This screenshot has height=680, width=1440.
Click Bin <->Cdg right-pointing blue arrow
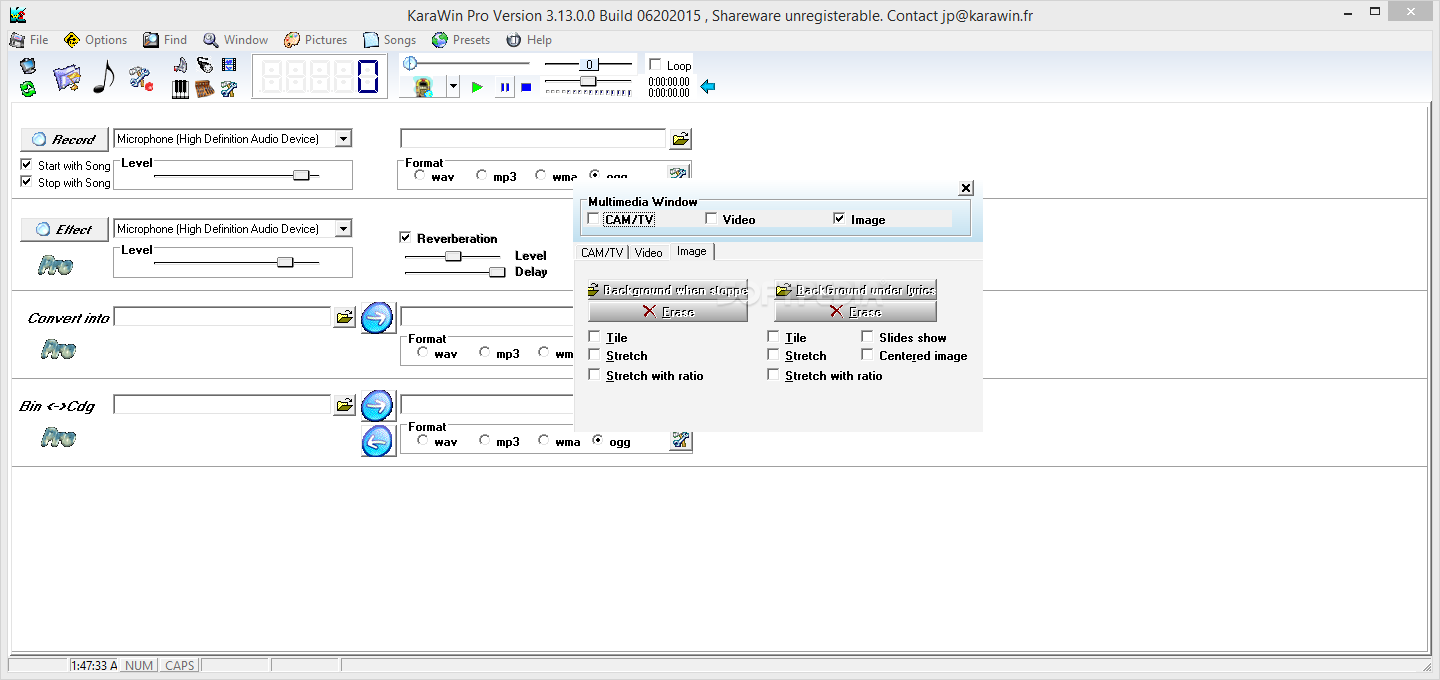[x=377, y=405]
